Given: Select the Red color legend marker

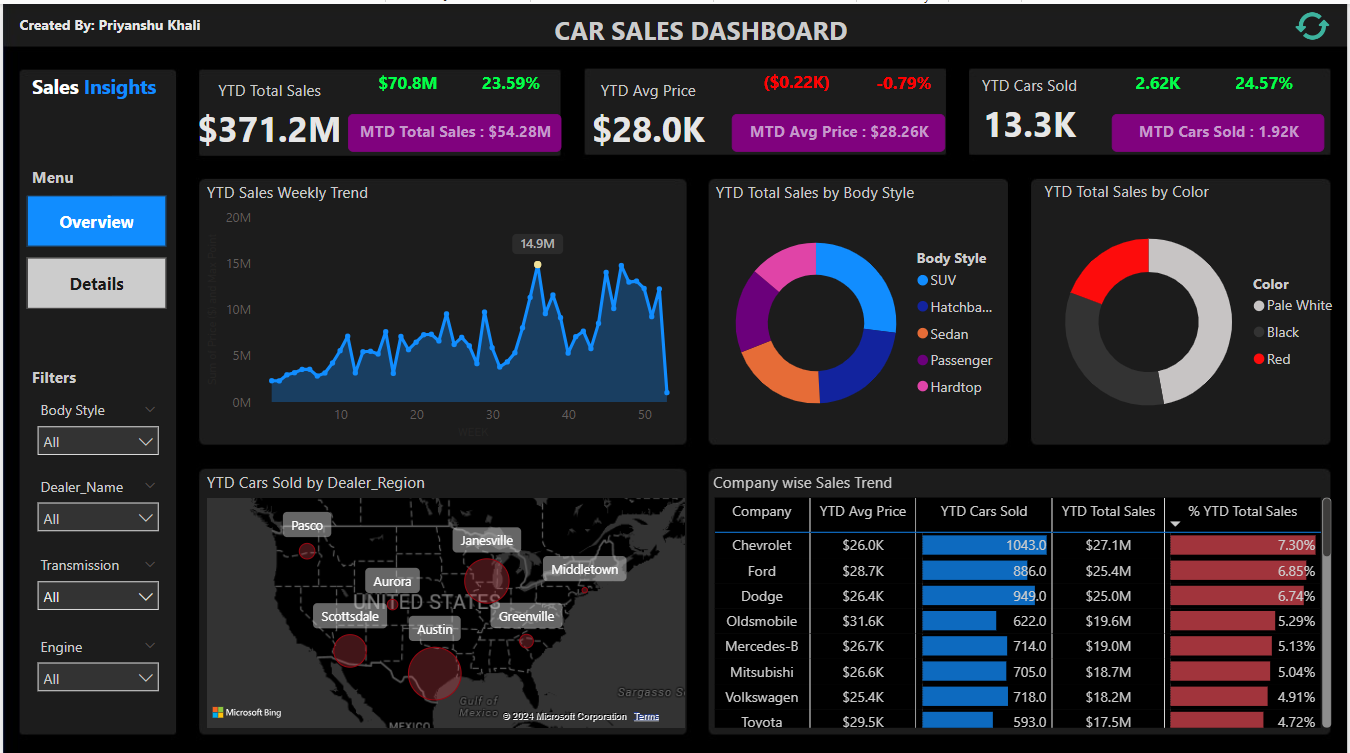Looking at the screenshot, I should coord(1258,359).
